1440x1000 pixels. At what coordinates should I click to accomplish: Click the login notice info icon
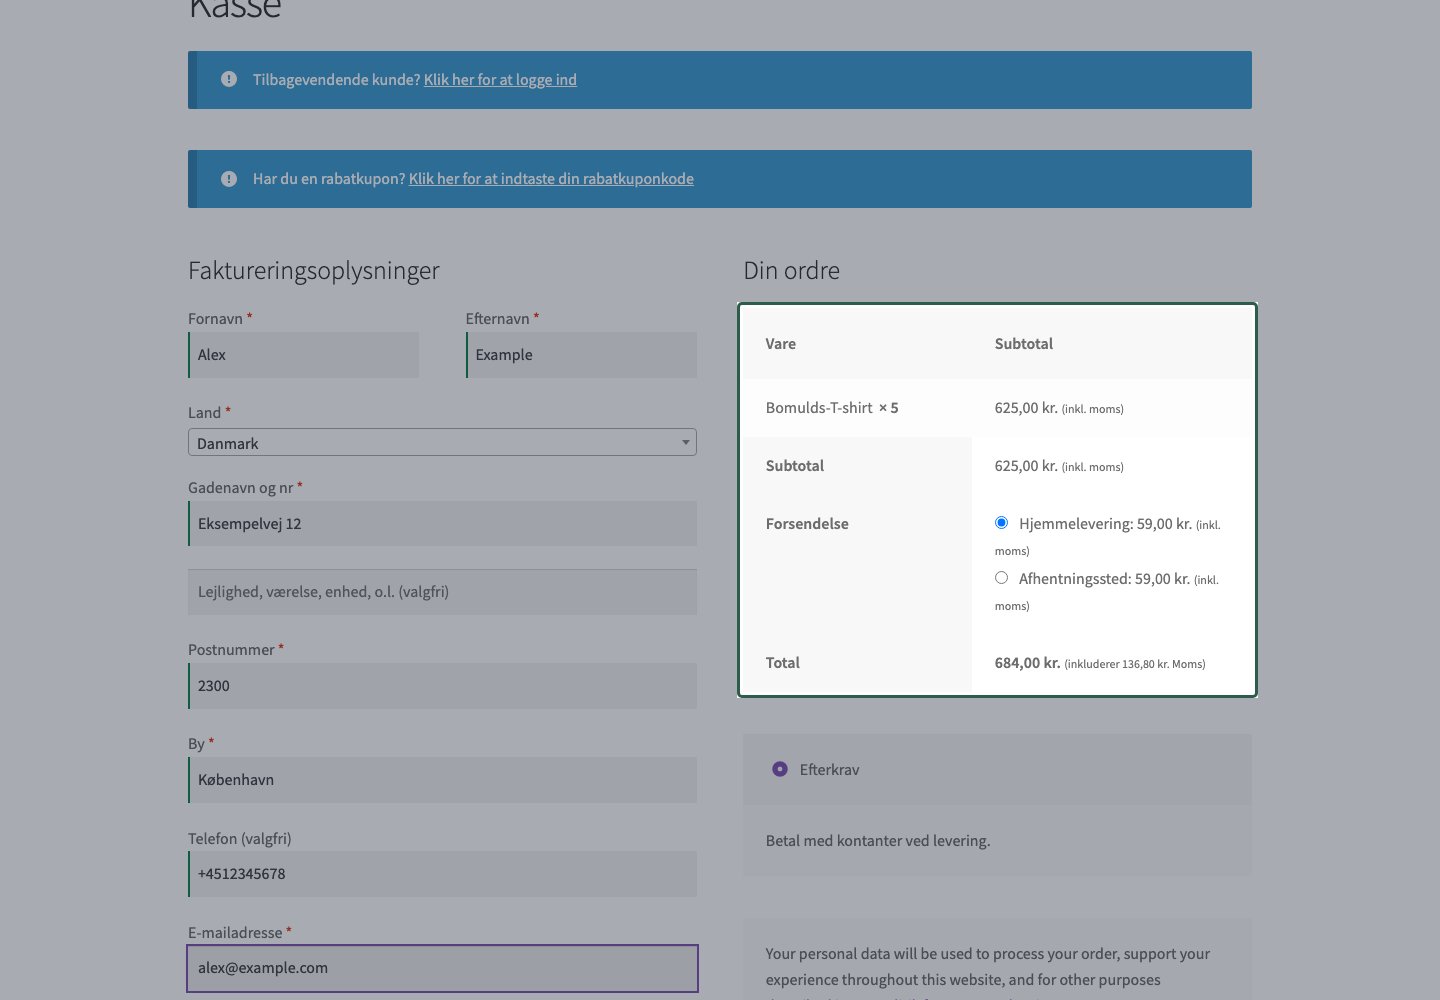[229, 79]
